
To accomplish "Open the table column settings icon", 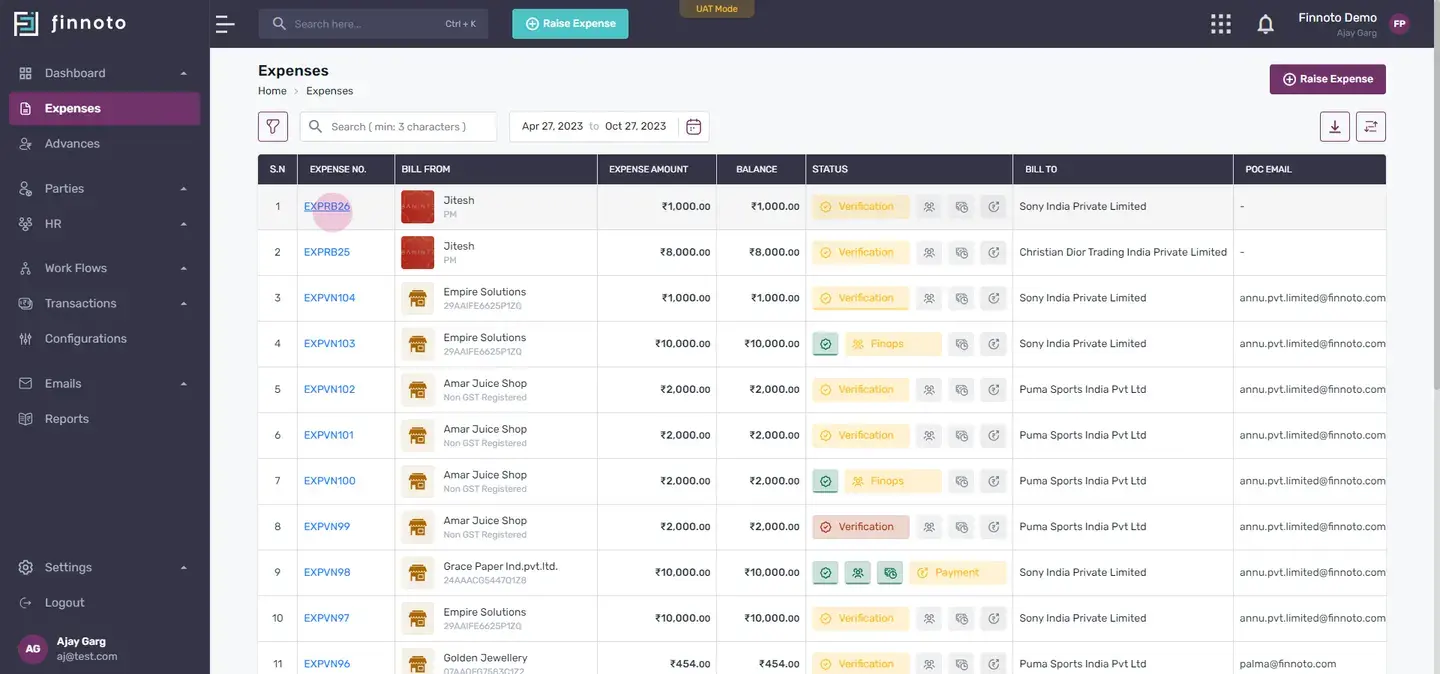I will coord(1371,127).
